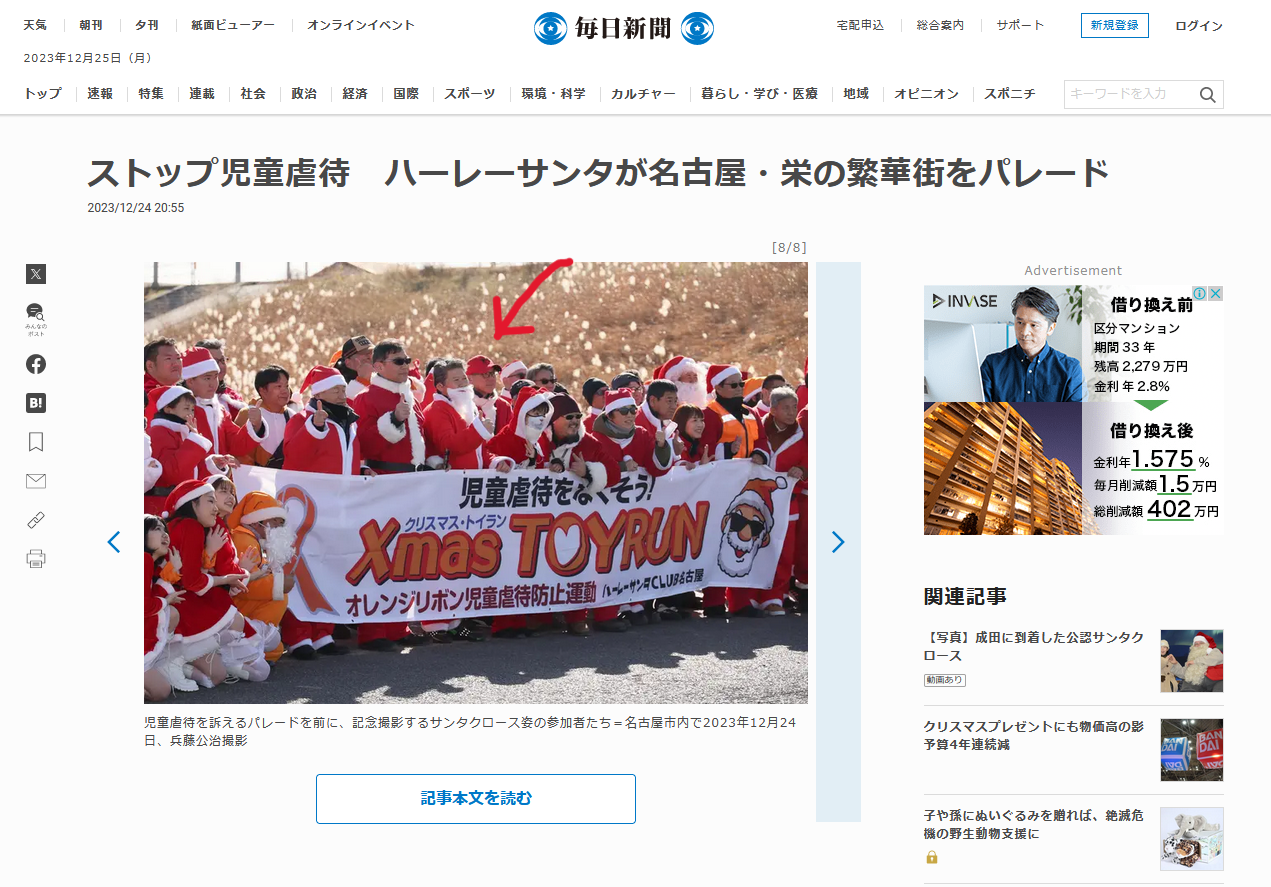Advance to next photo with right chevron

coord(838,542)
